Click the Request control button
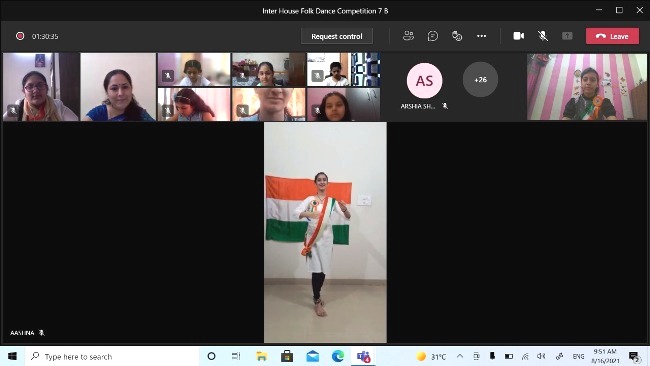Viewport: 650px width, 366px height. [337, 36]
